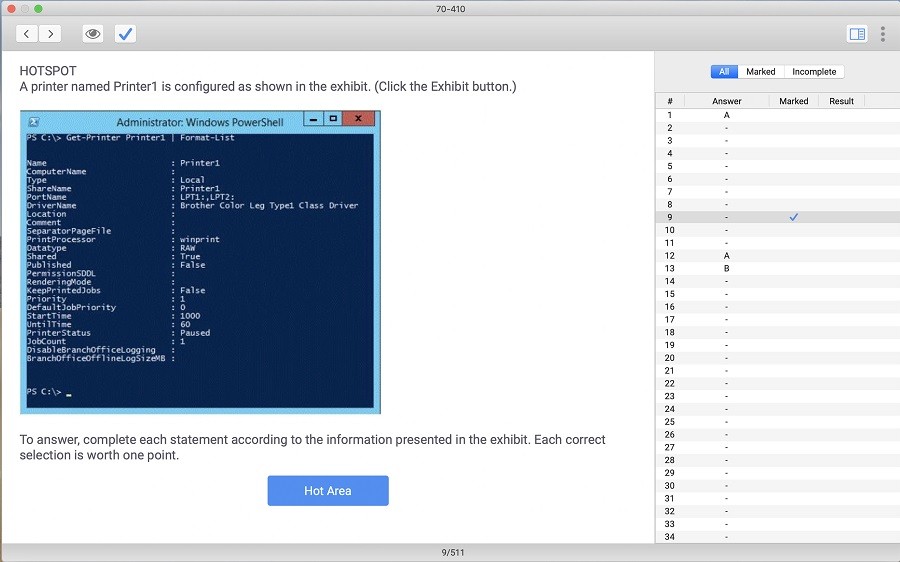
Task: Click the 9/511 progress indicator
Action: [452, 552]
